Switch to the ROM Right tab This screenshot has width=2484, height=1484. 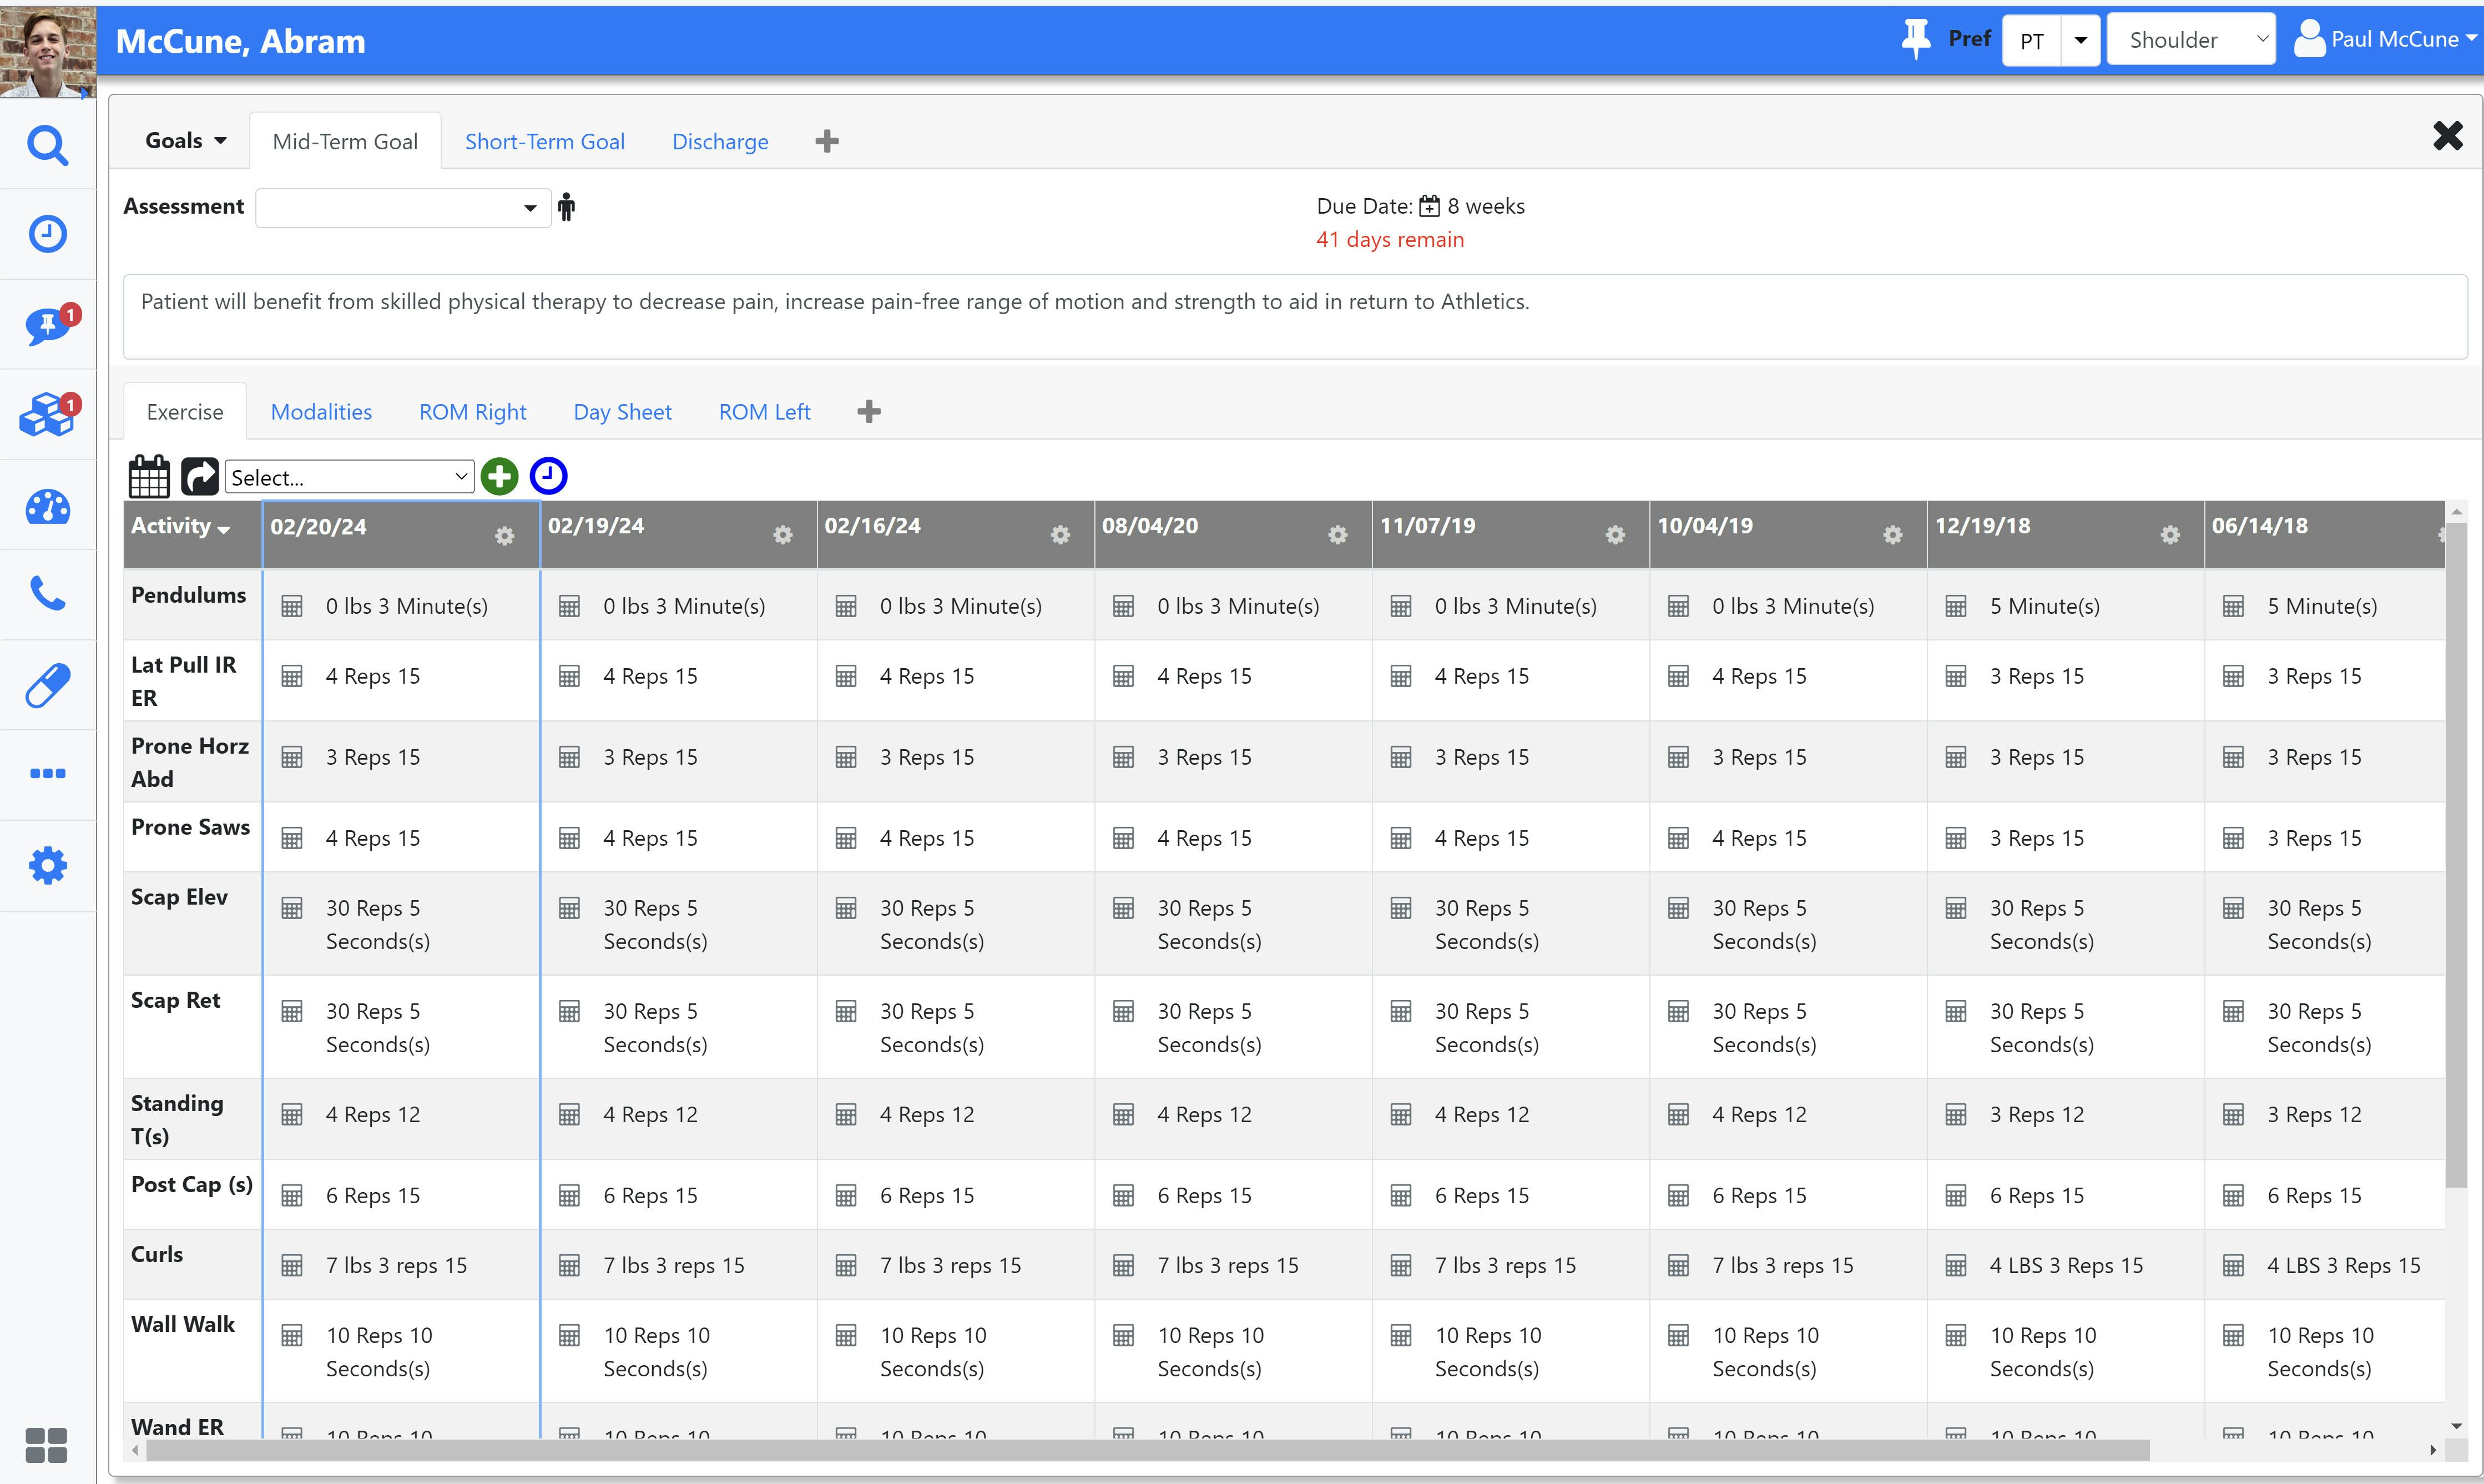pyautogui.click(x=472, y=412)
